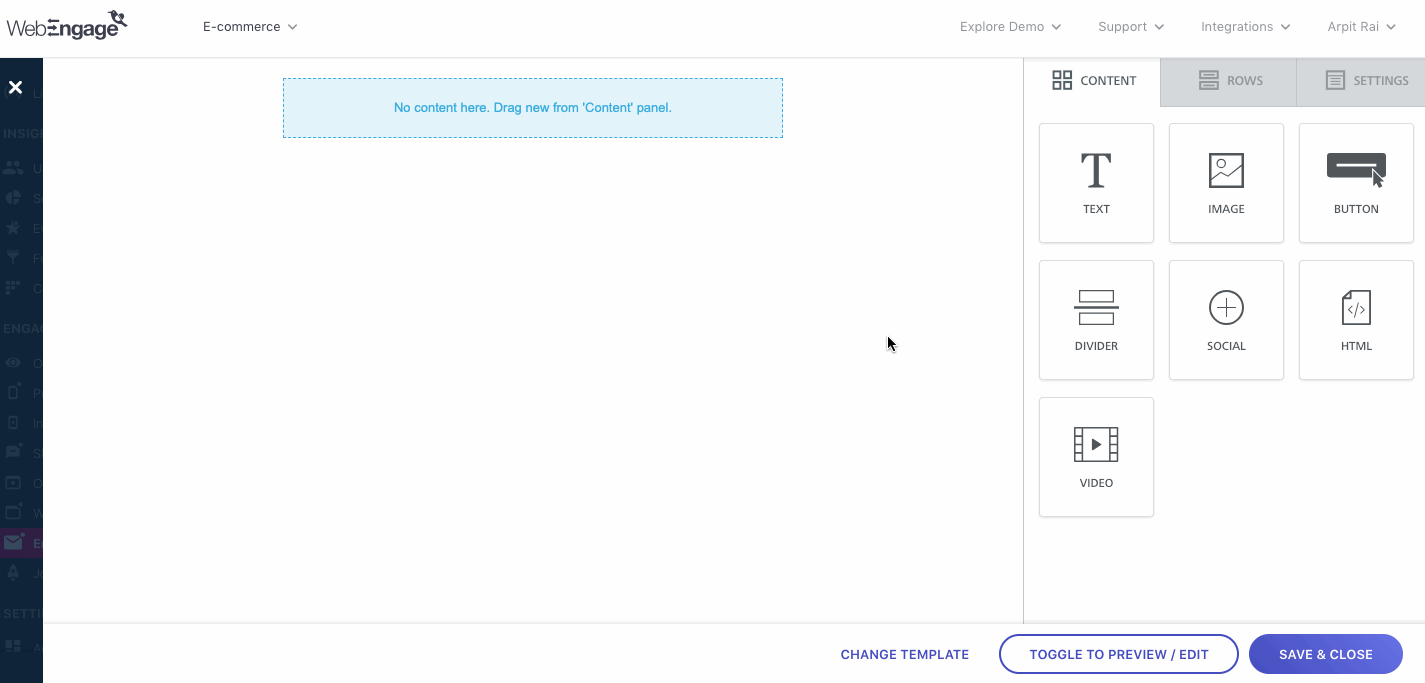Screen dimensions: 1425x683
Task: Click the Save & Close button
Action: (x=1325, y=654)
